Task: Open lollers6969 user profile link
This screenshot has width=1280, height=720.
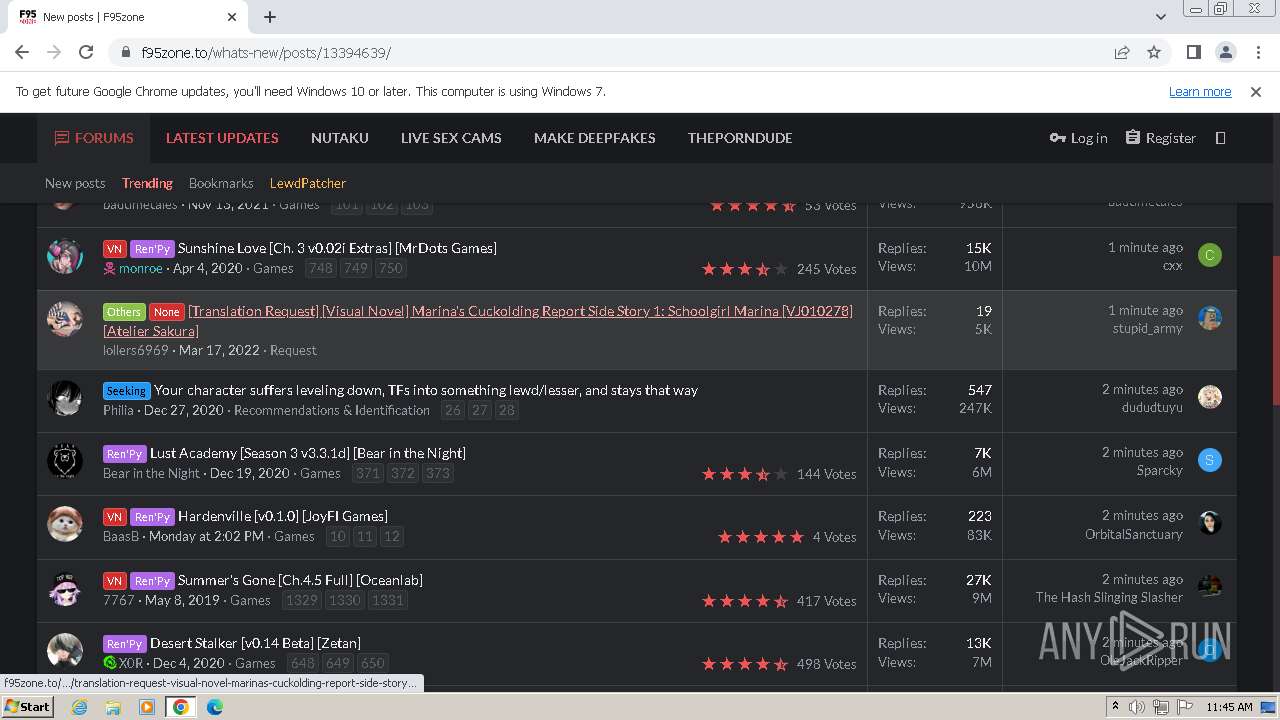Action: (136, 350)
